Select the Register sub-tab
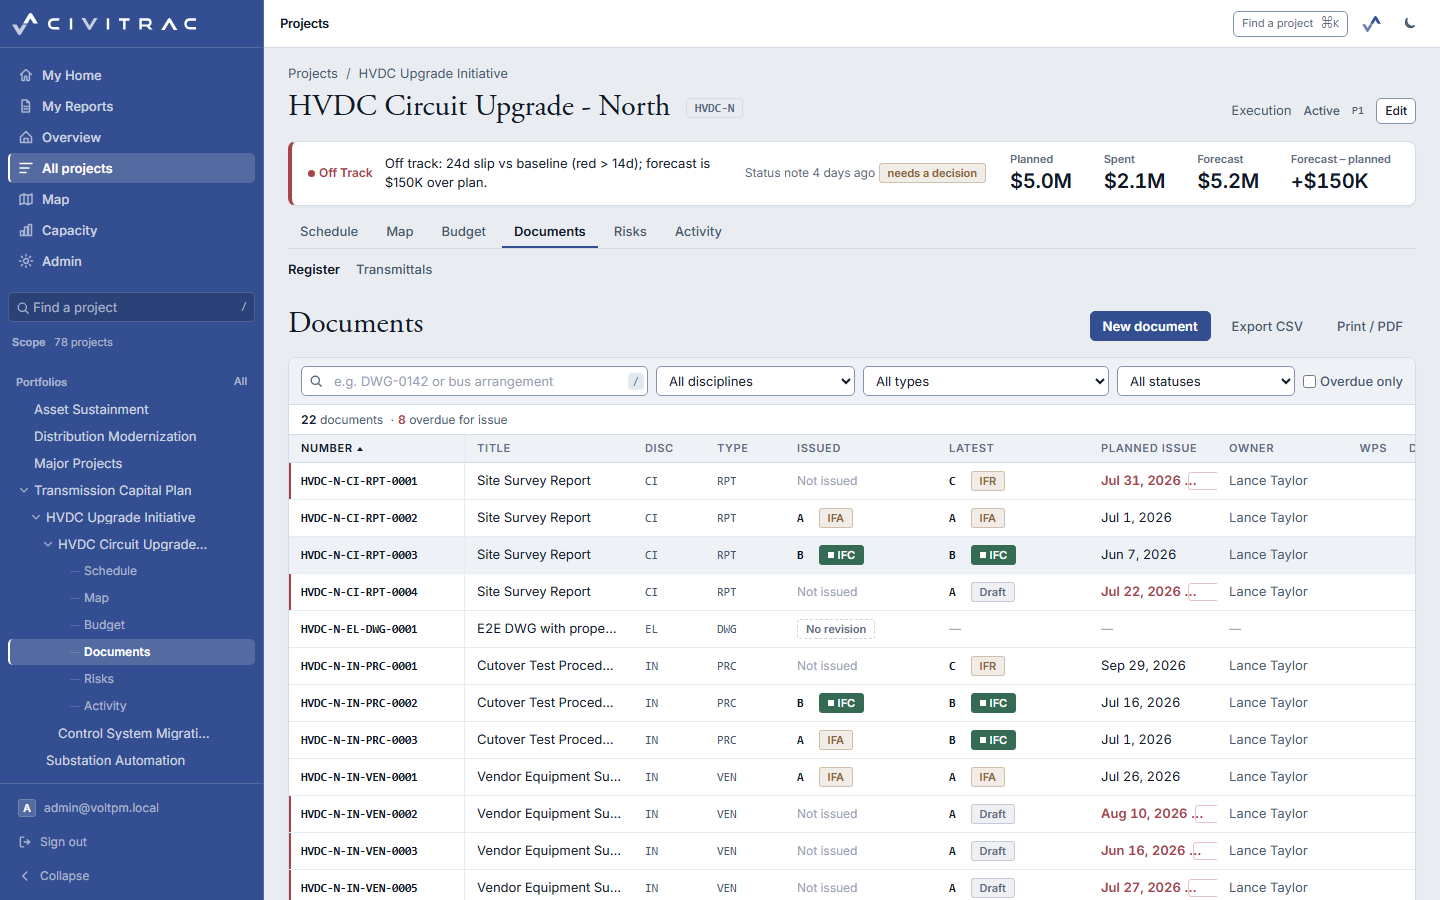 point(314,269)
